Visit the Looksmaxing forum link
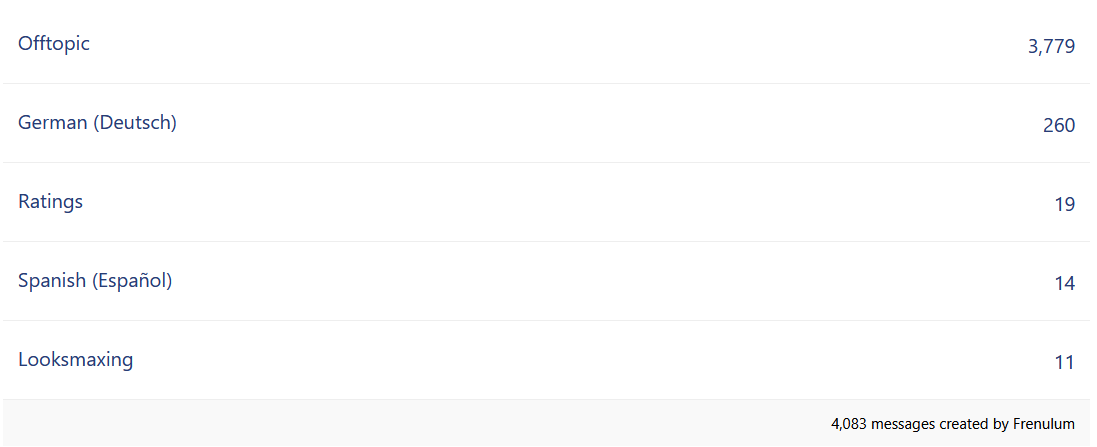This screenshot has height=447, width=1097. (76, 360)
